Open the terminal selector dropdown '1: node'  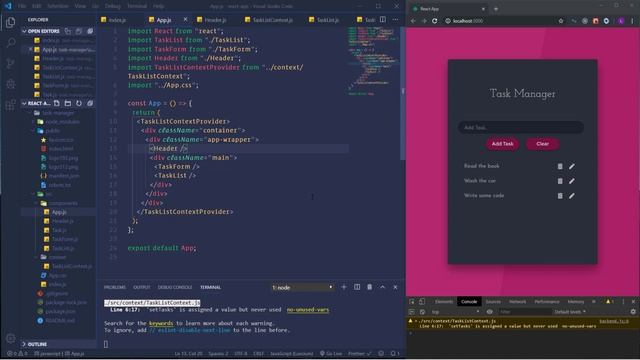[302, 287]
